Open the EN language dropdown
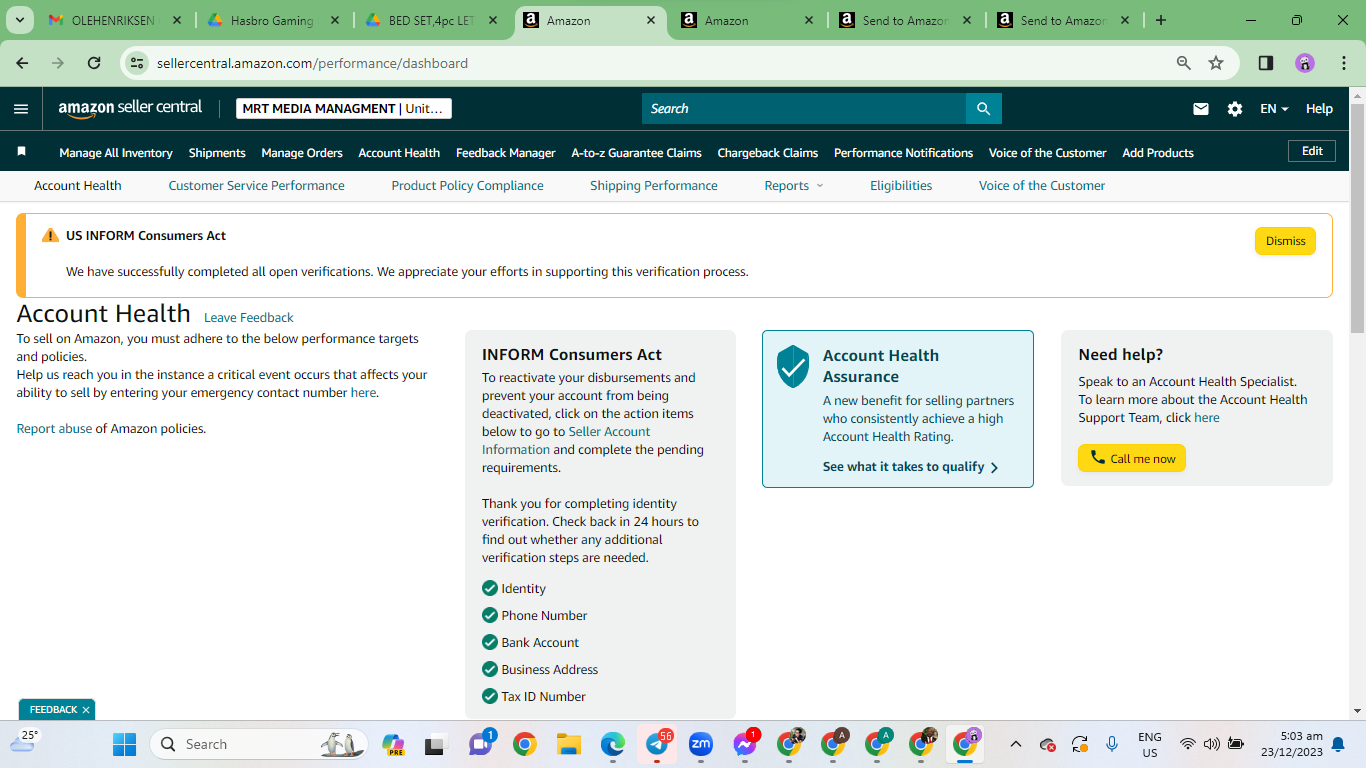Screen dimensions: 1366x768 tap(1274, 109)
